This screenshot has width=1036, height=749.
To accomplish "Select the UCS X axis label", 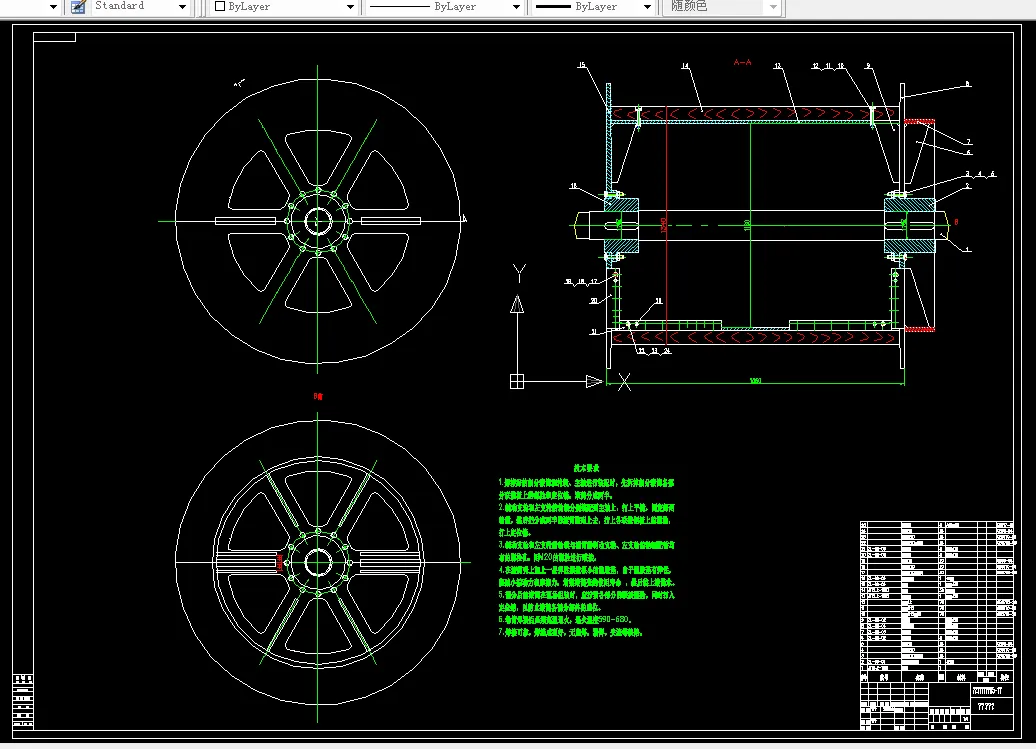I will [x=624, y=381].
